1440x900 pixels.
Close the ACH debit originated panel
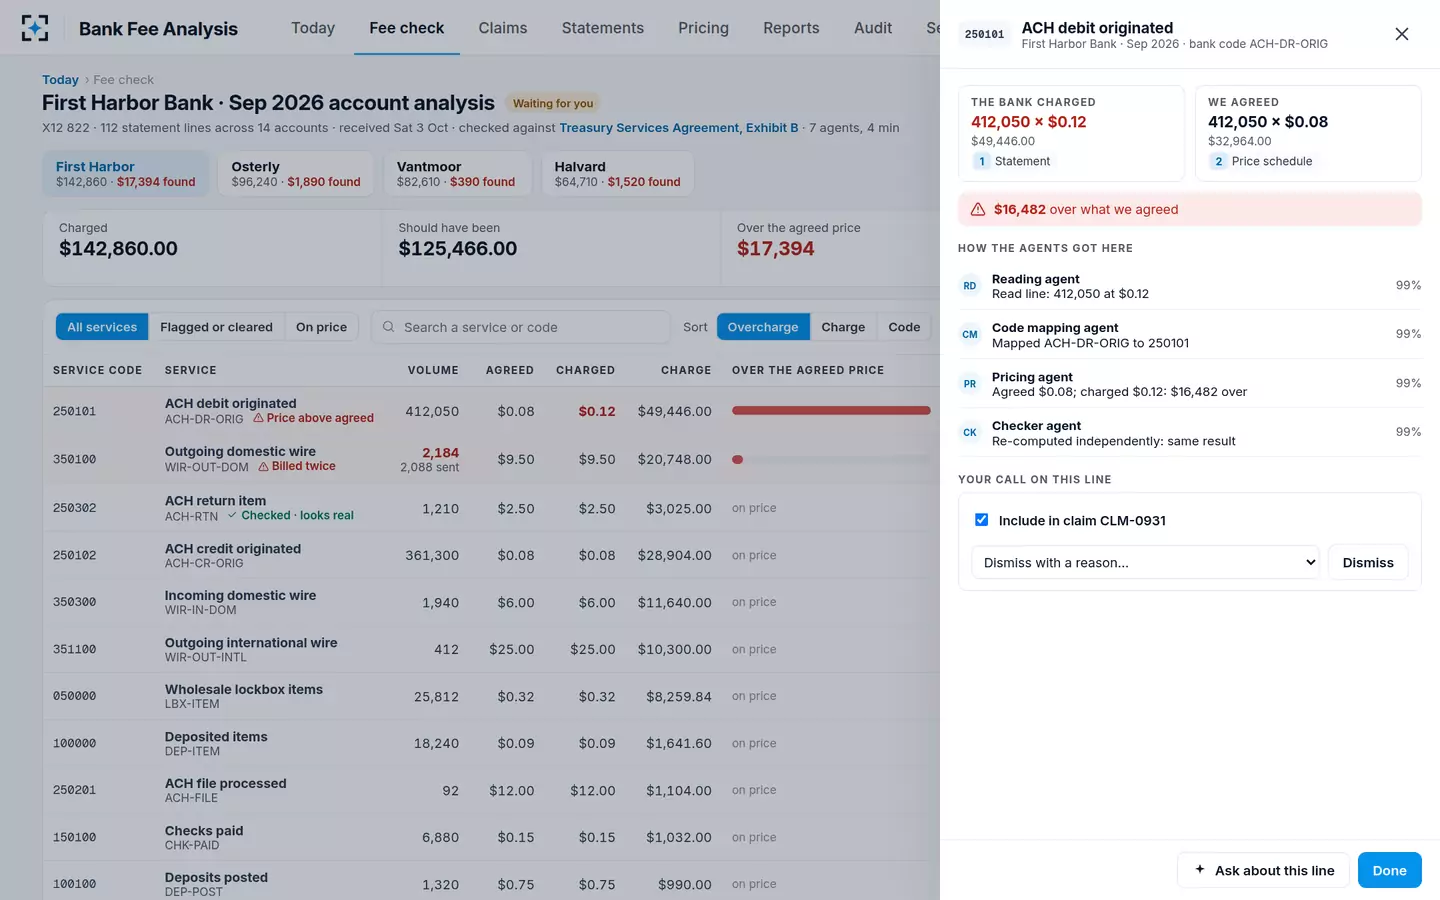[x=1402, y=34]
